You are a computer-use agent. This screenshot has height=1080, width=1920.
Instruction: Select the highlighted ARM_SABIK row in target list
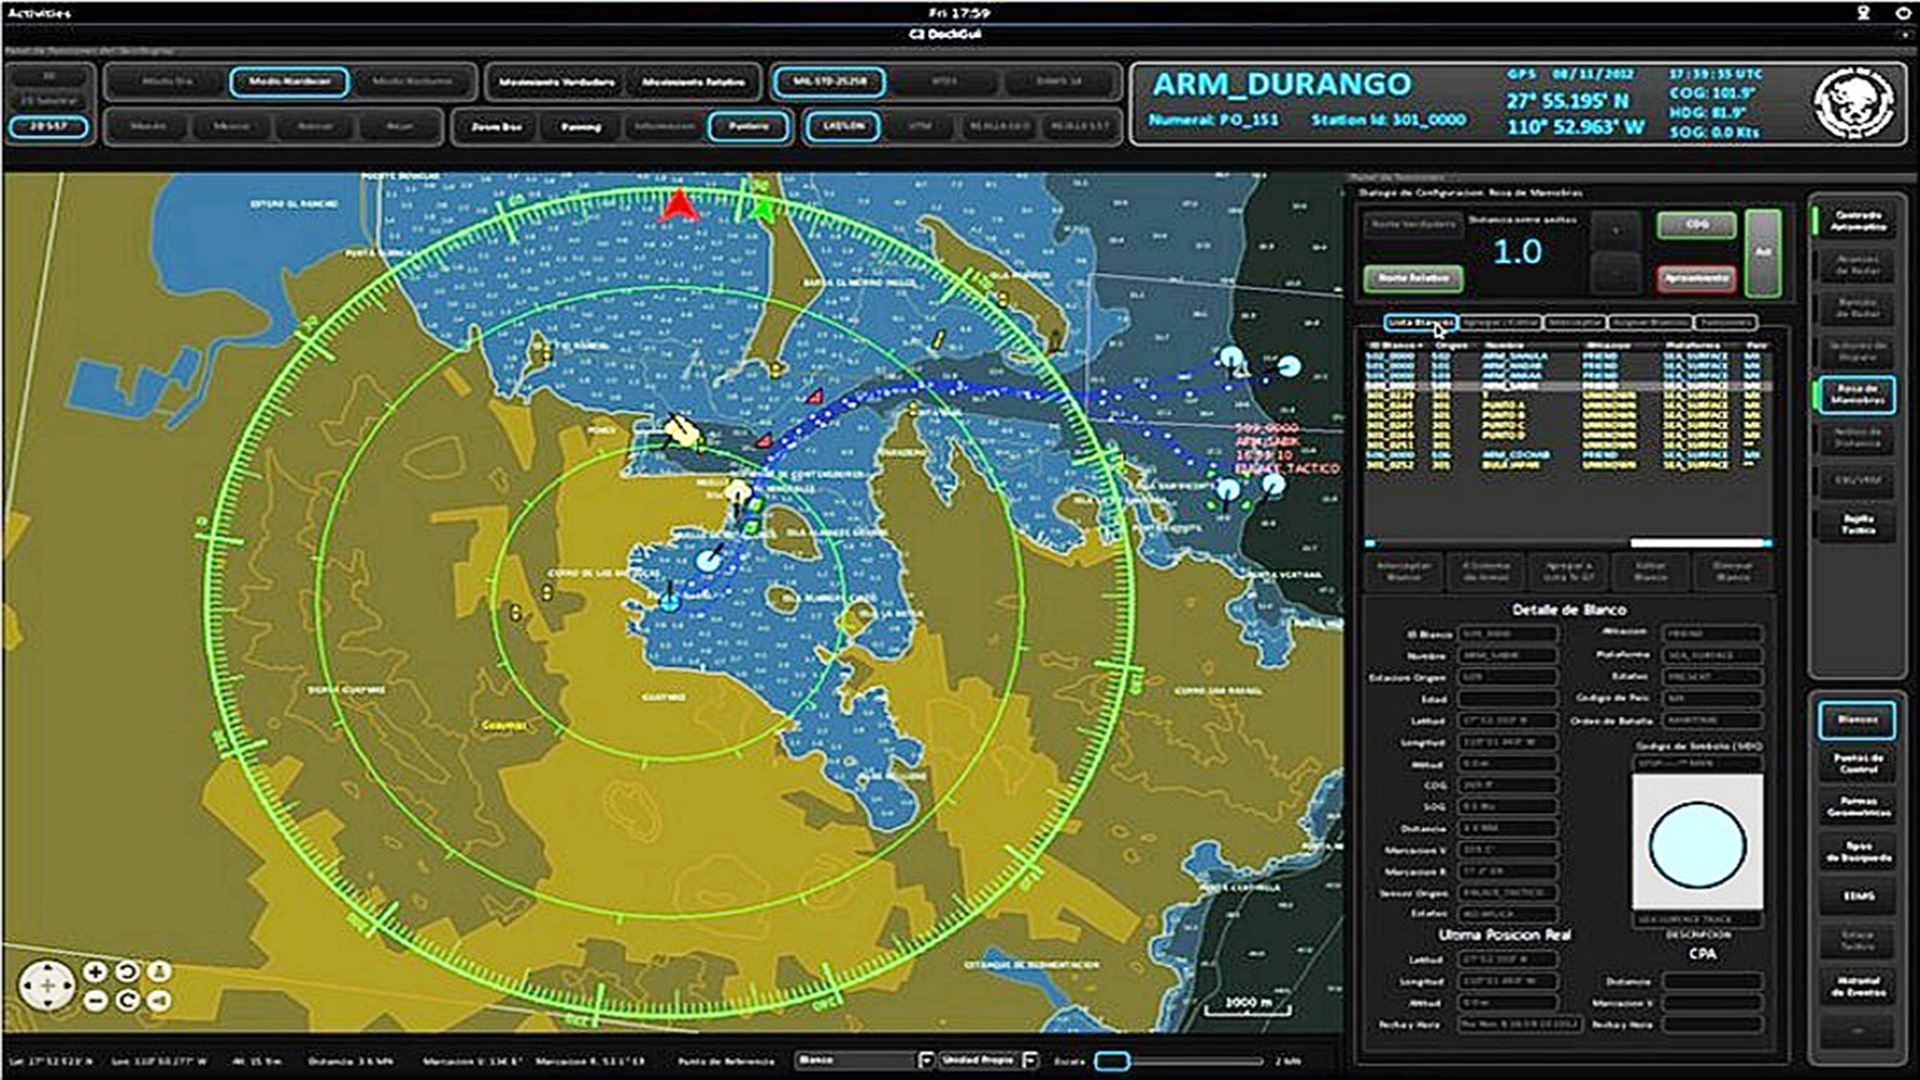pos(1567,386)
